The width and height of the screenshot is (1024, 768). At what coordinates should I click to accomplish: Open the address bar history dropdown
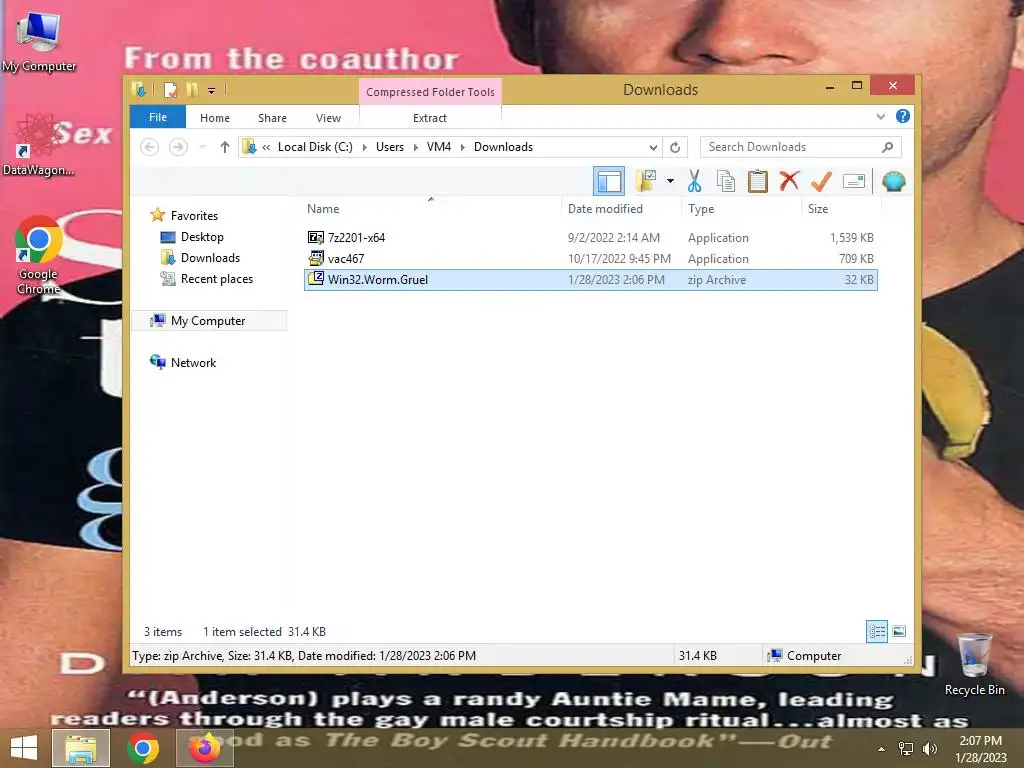(x=652, y=148)
